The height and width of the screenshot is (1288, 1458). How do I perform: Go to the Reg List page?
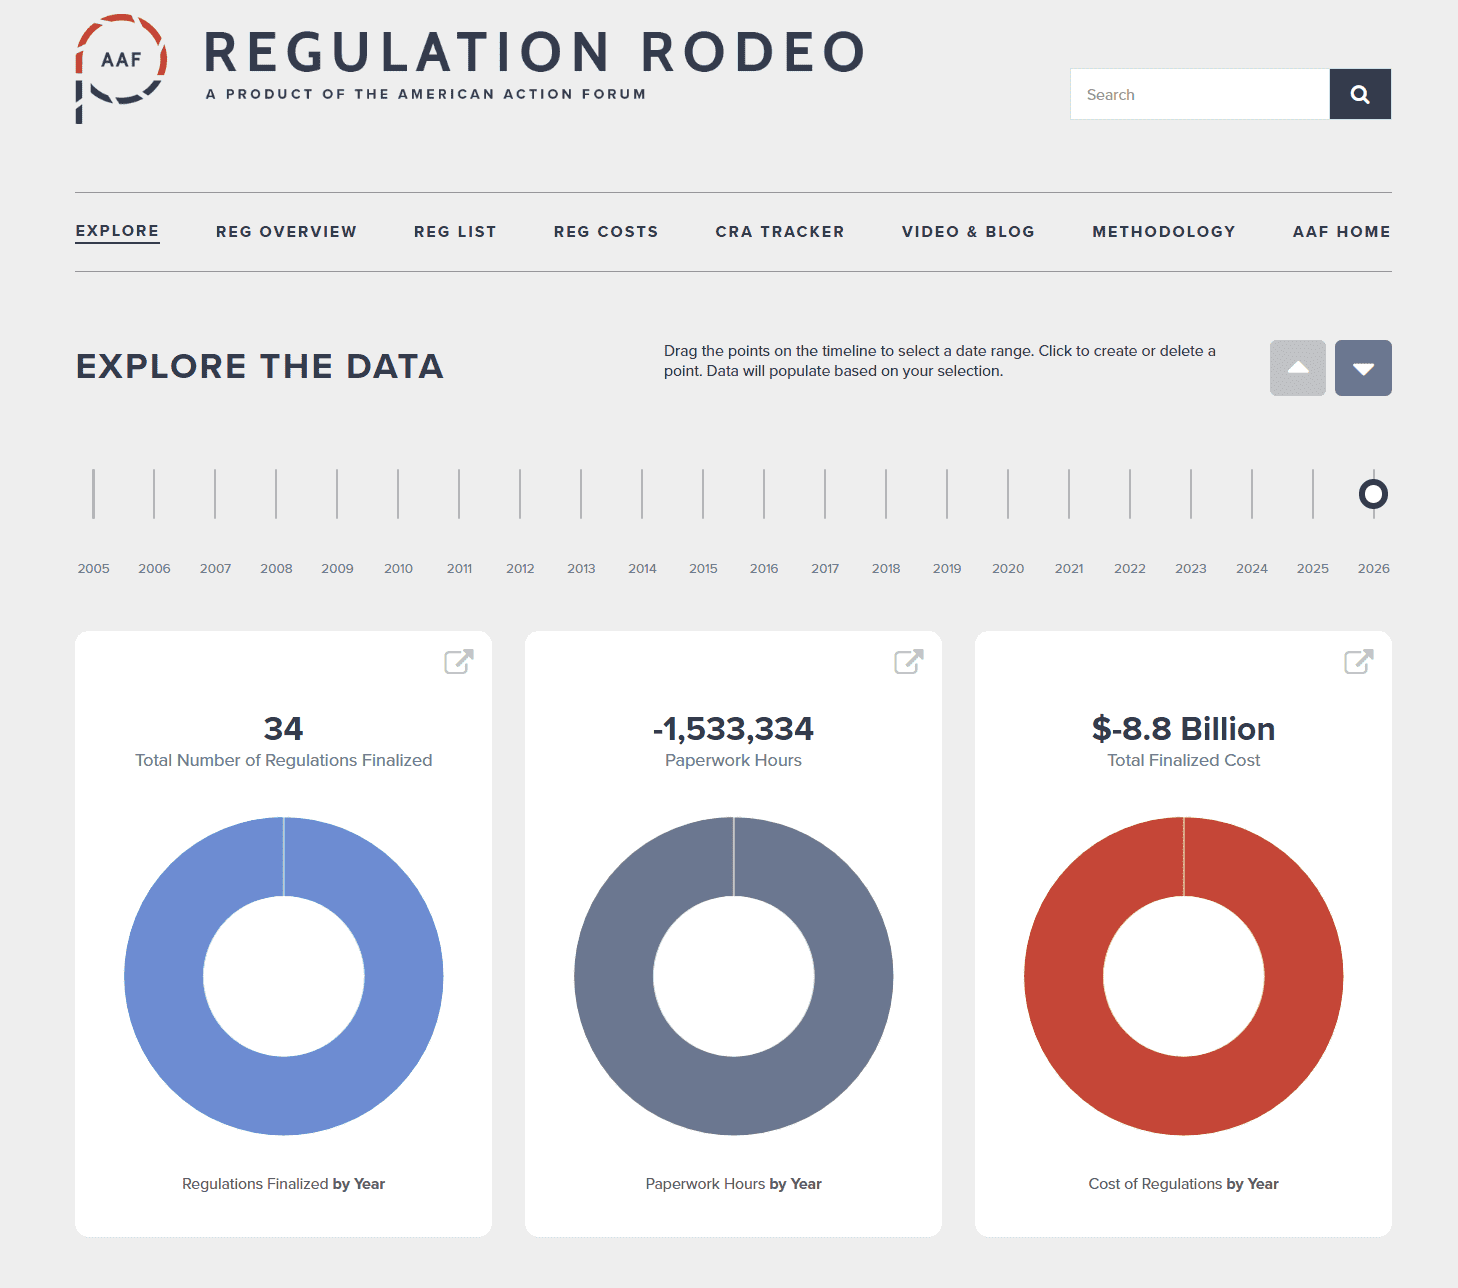(x=455, y=232)
